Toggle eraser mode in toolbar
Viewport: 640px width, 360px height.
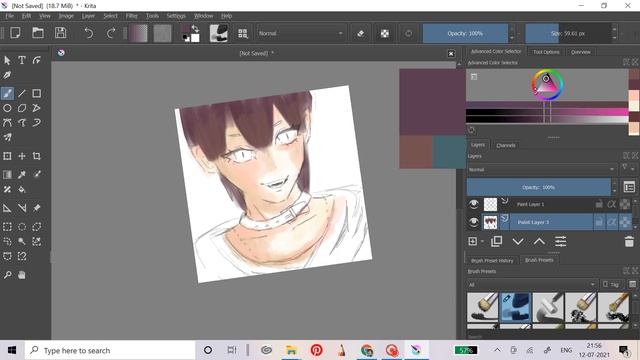360,33
